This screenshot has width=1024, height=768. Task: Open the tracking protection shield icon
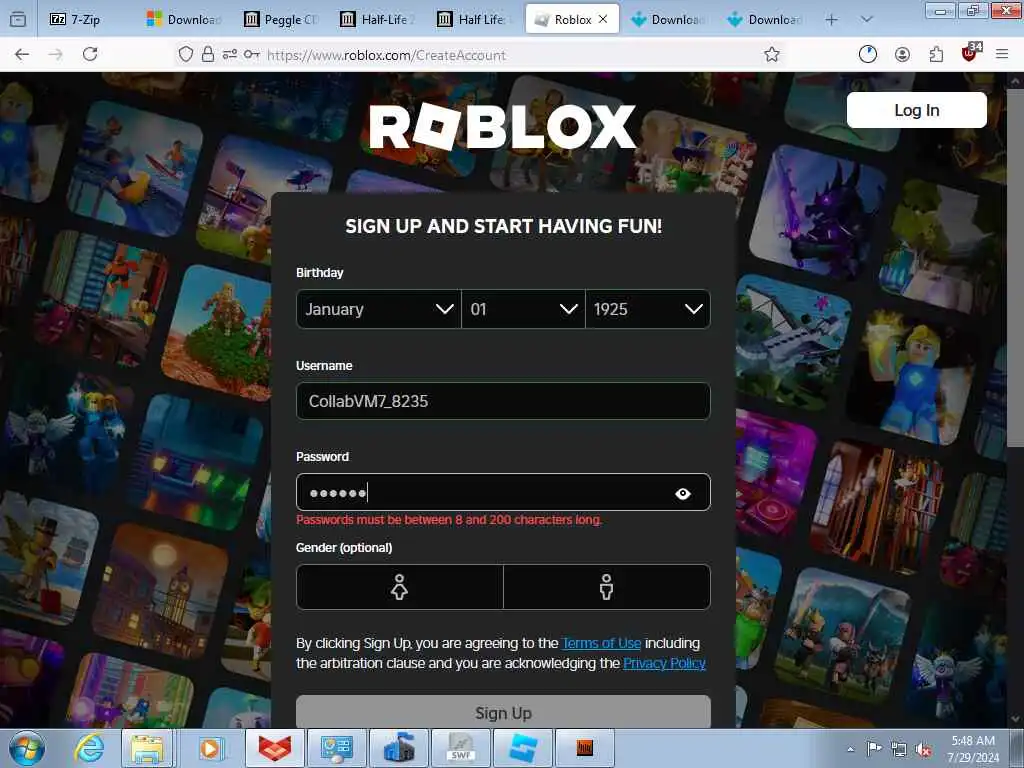[x=186, y=55]
